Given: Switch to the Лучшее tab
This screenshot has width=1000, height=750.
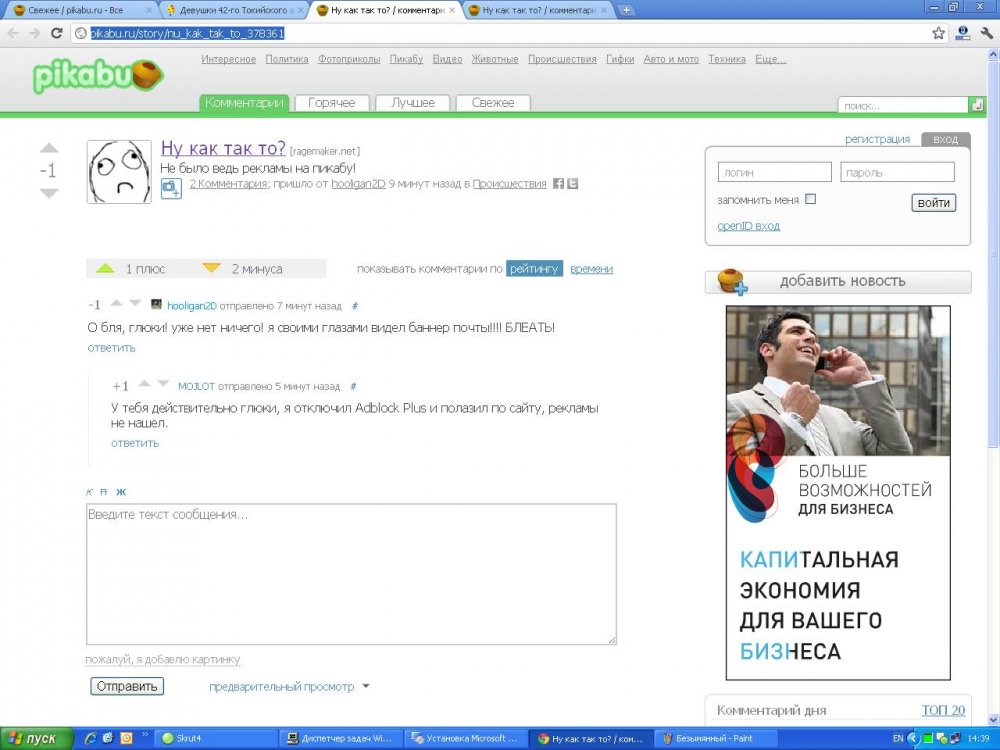Looking at the screenshot, I should click(413, 103).
